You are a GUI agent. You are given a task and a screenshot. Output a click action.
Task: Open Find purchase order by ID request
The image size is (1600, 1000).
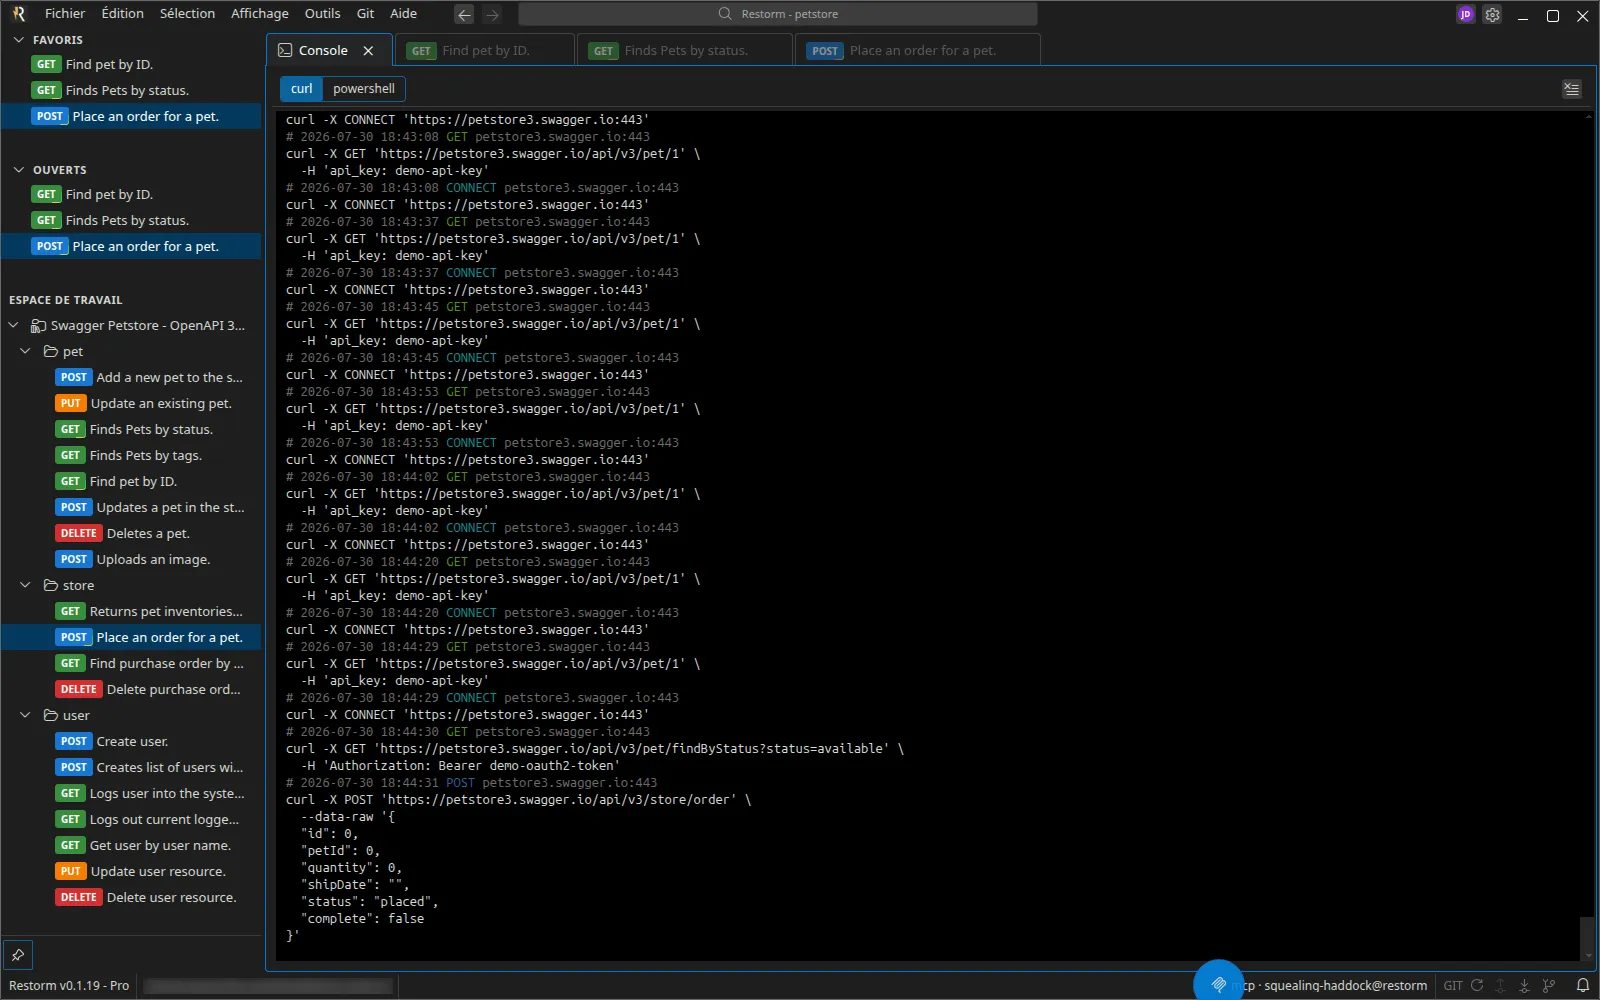pos(131,663)
